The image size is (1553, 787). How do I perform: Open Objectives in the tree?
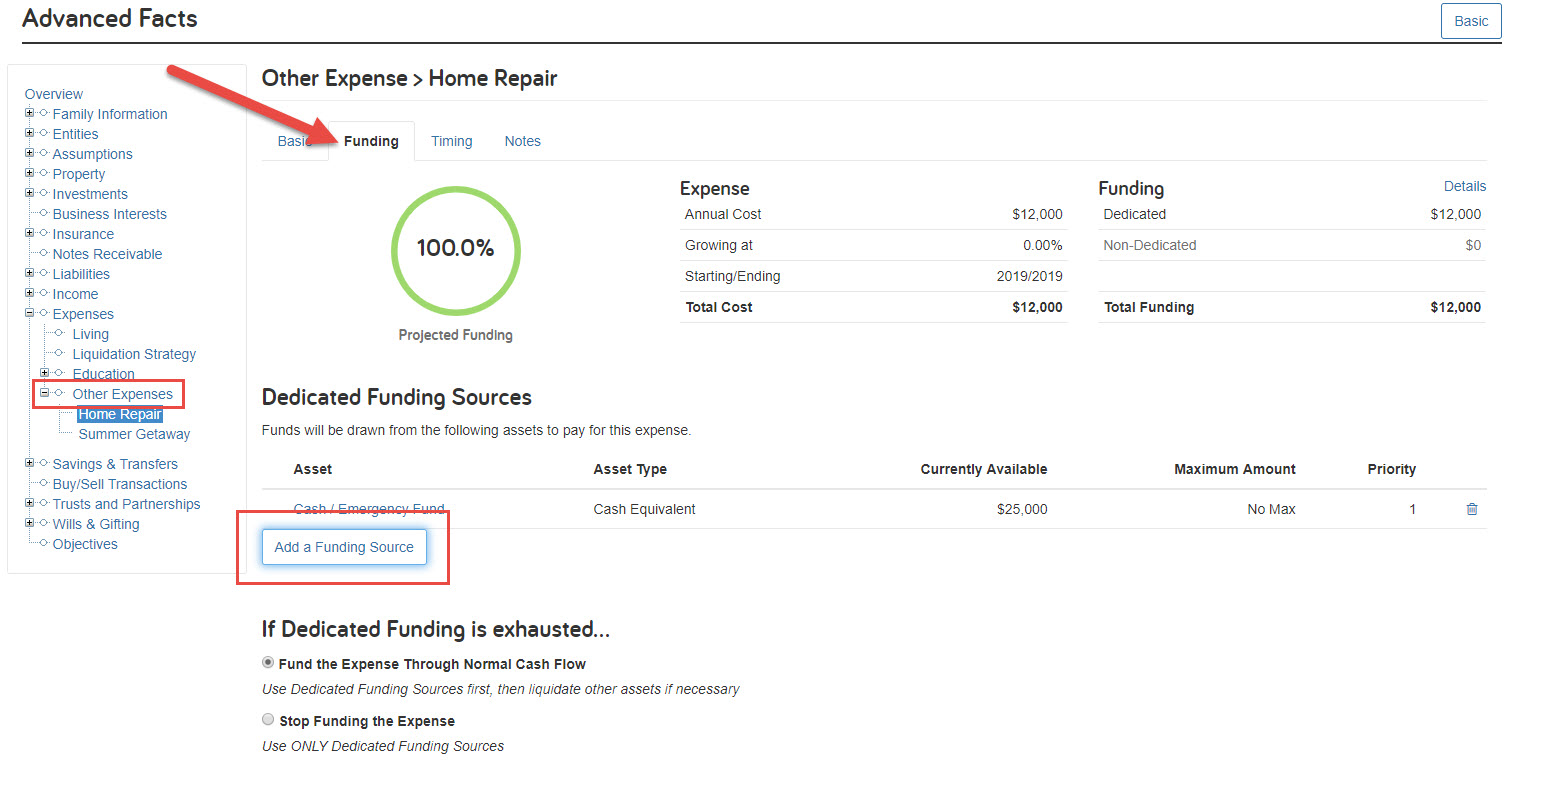click(85, 544)
